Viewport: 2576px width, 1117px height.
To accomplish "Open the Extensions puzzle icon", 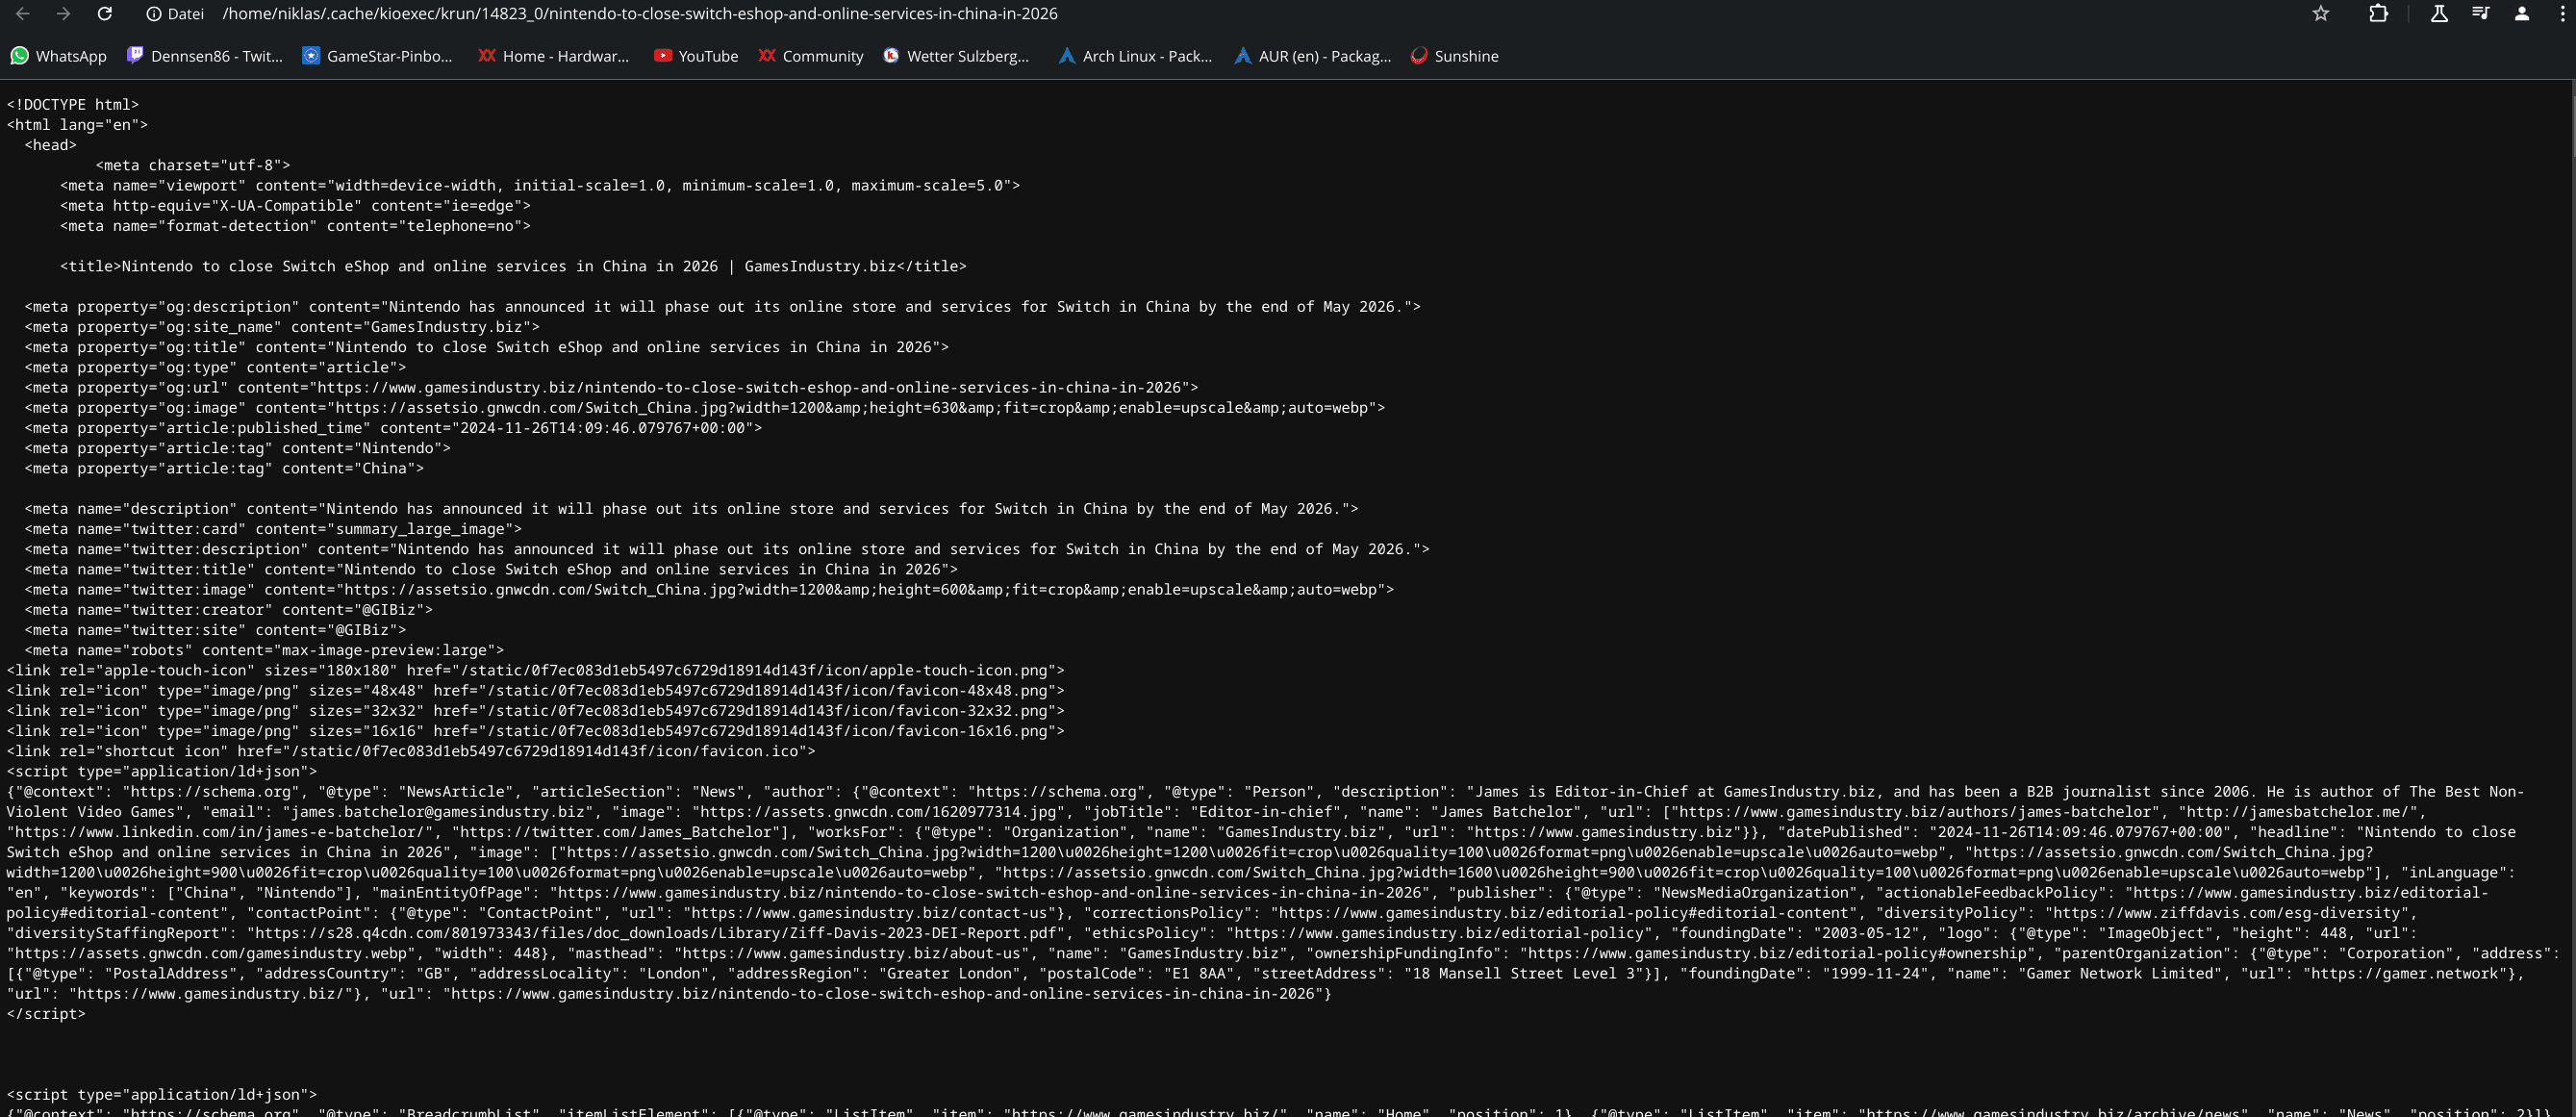I will click(2379, 14).
